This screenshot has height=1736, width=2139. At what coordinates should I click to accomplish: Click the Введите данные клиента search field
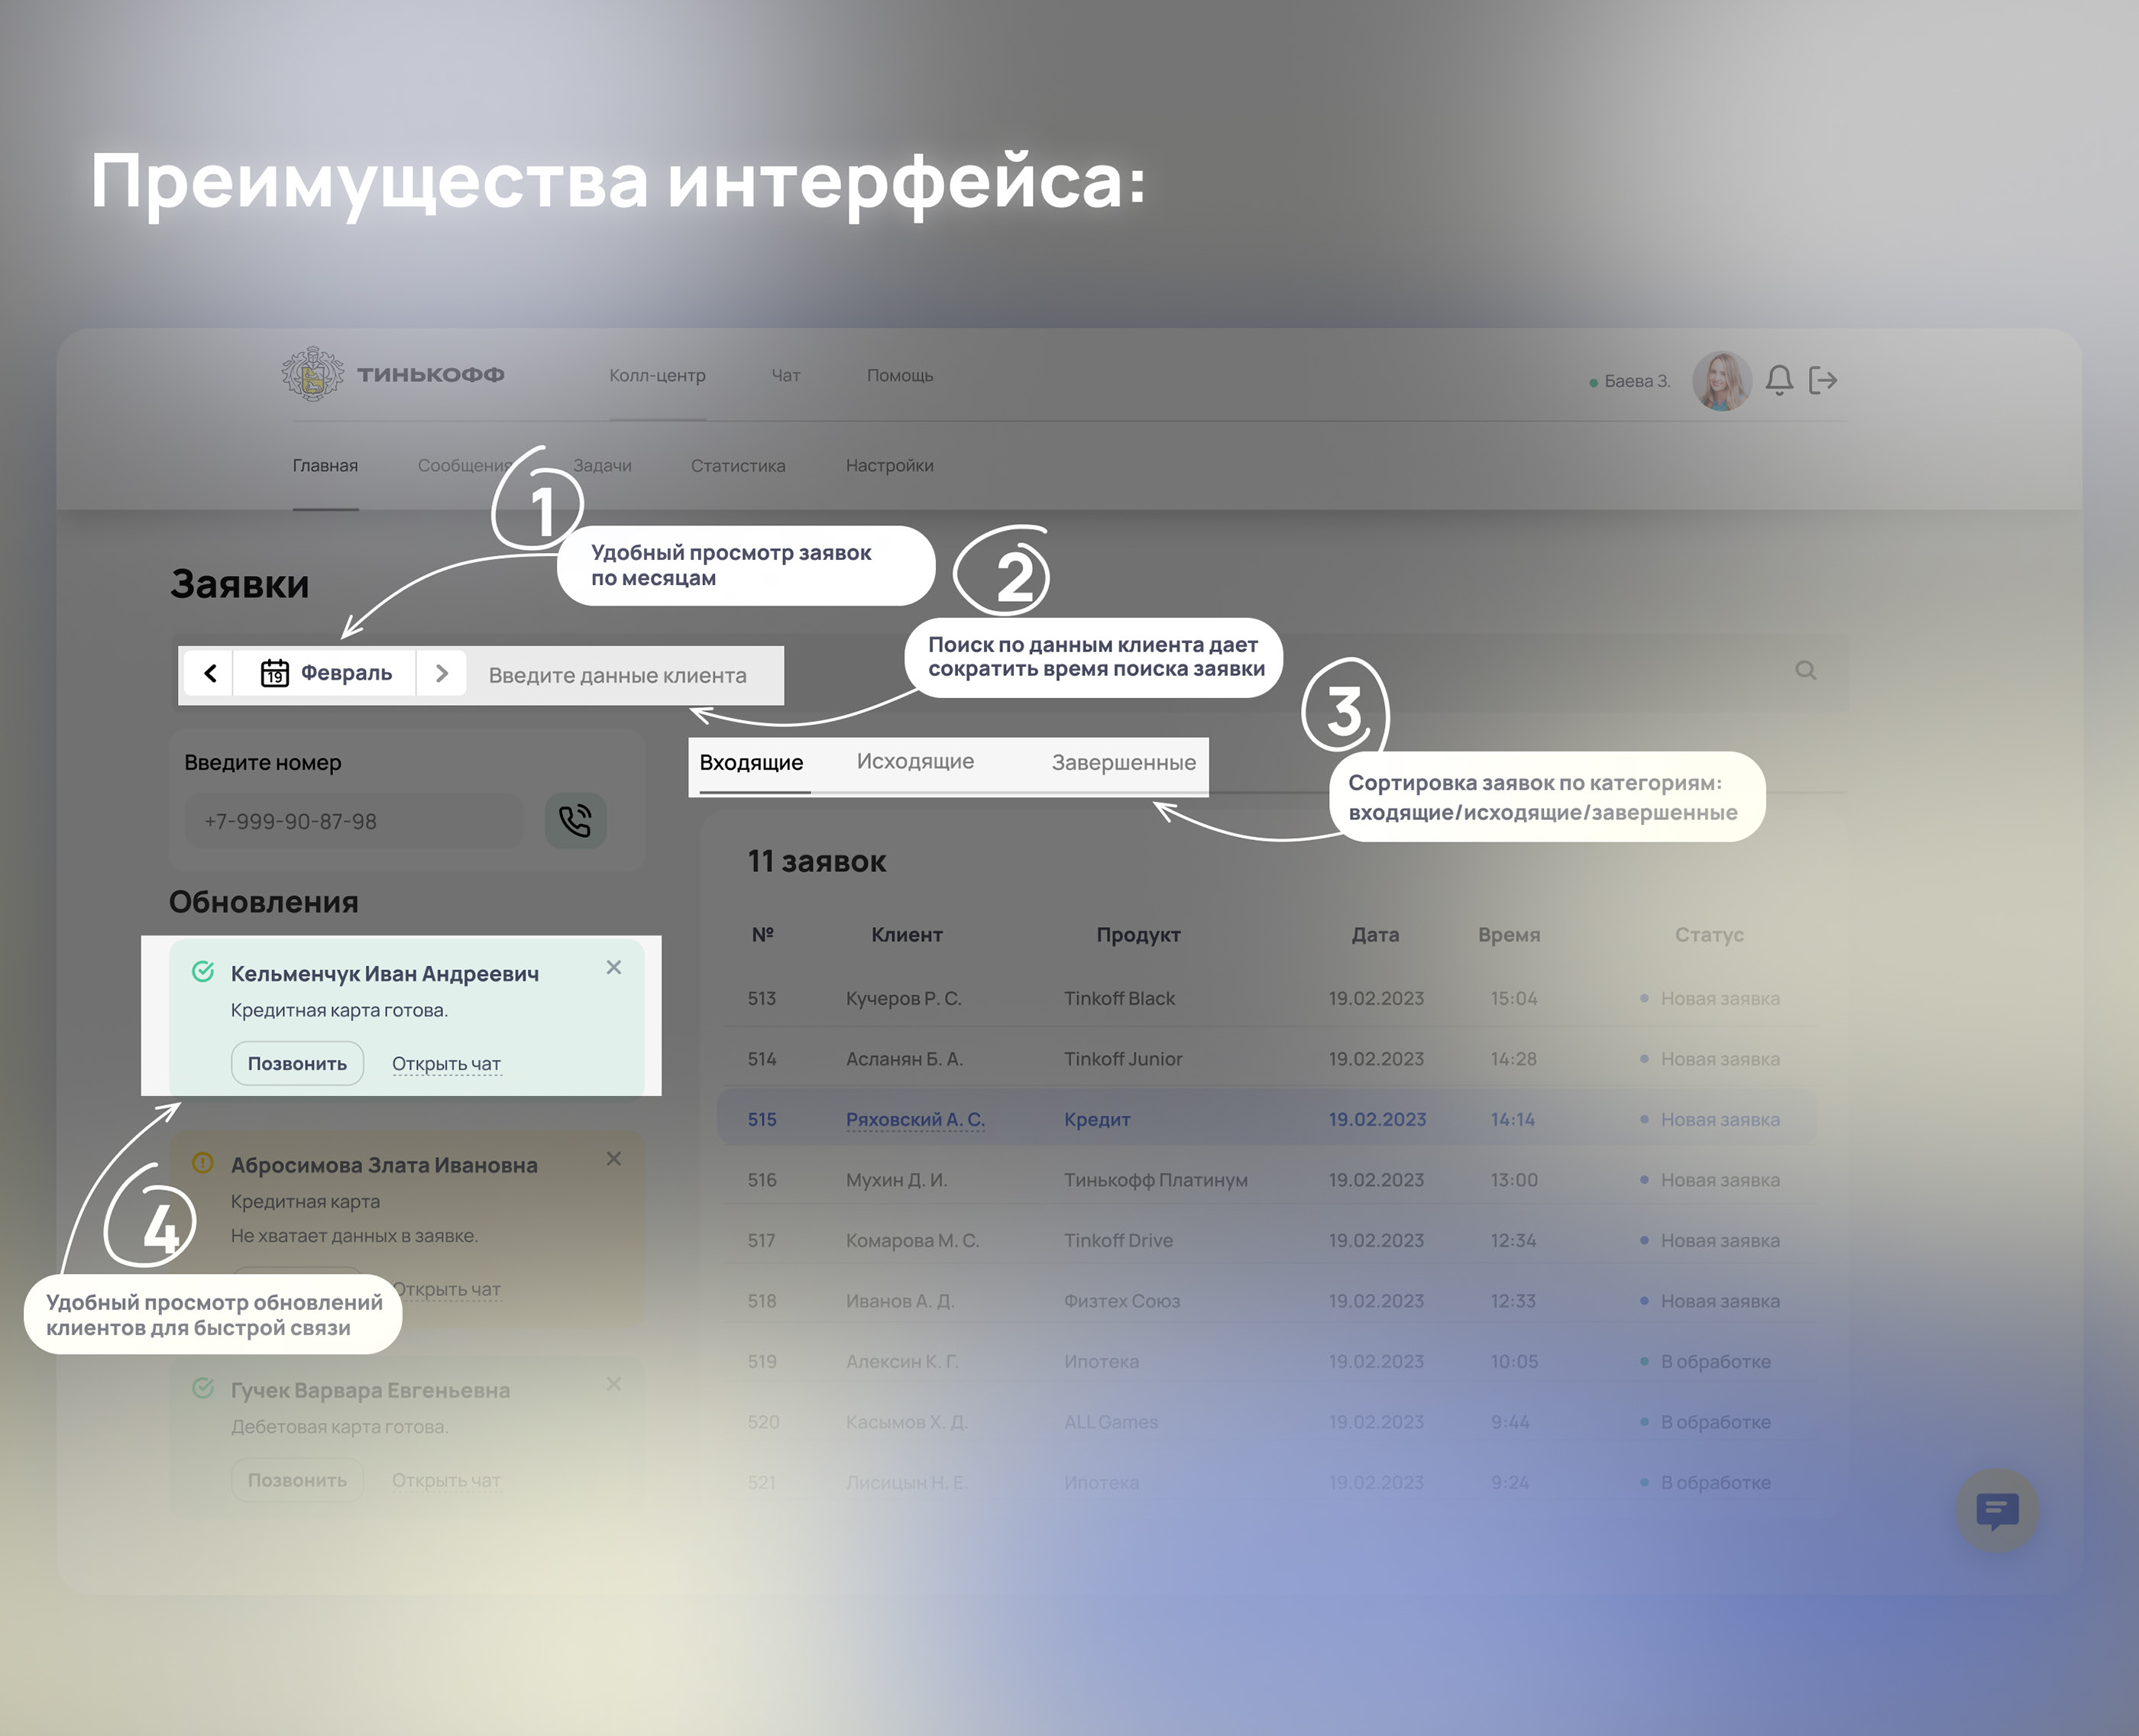(x=617, y=675)
